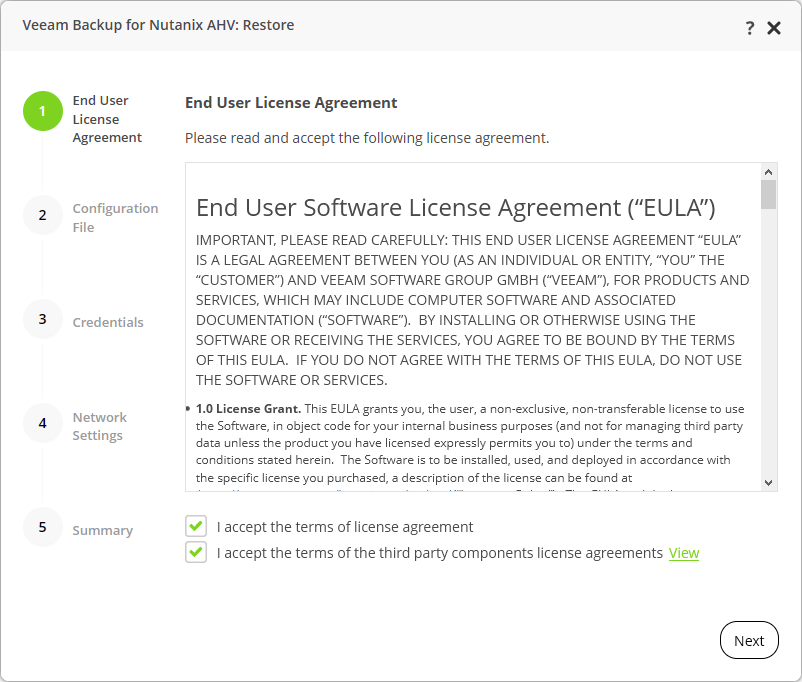The height and width of the screenshot is (682, 802).
Task: Toggle third party components license checkbox
Action: [x=196, y=552]
